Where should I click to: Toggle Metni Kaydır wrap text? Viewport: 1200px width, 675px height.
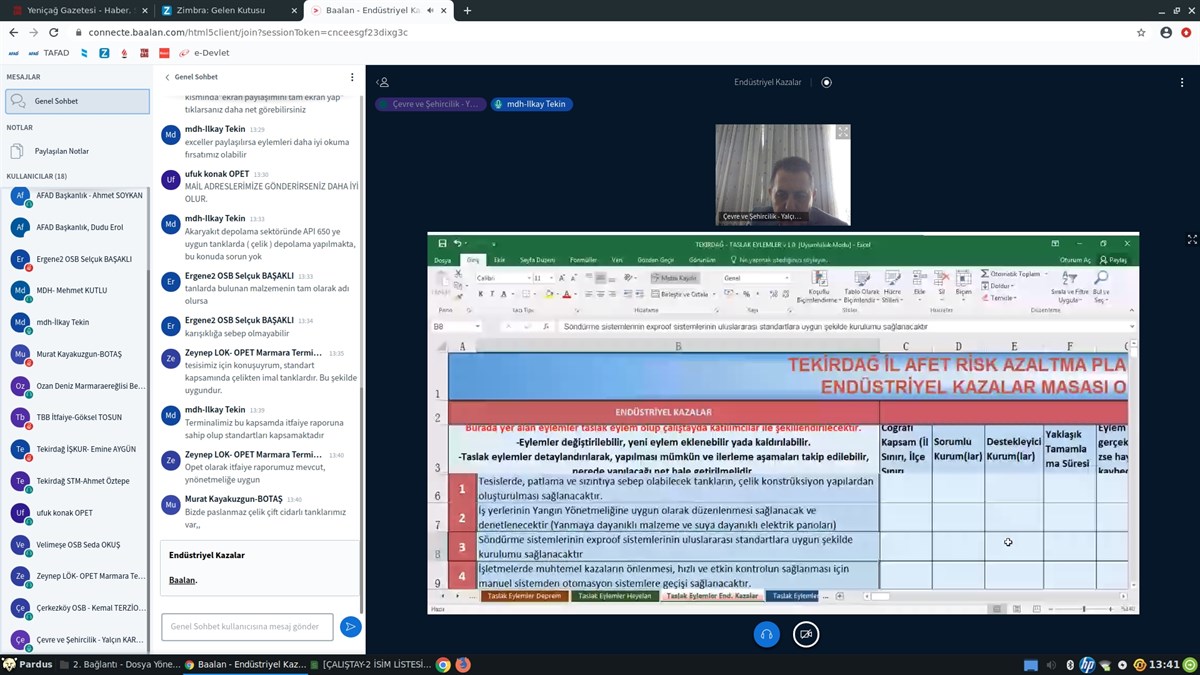click(x=674, y=278)
